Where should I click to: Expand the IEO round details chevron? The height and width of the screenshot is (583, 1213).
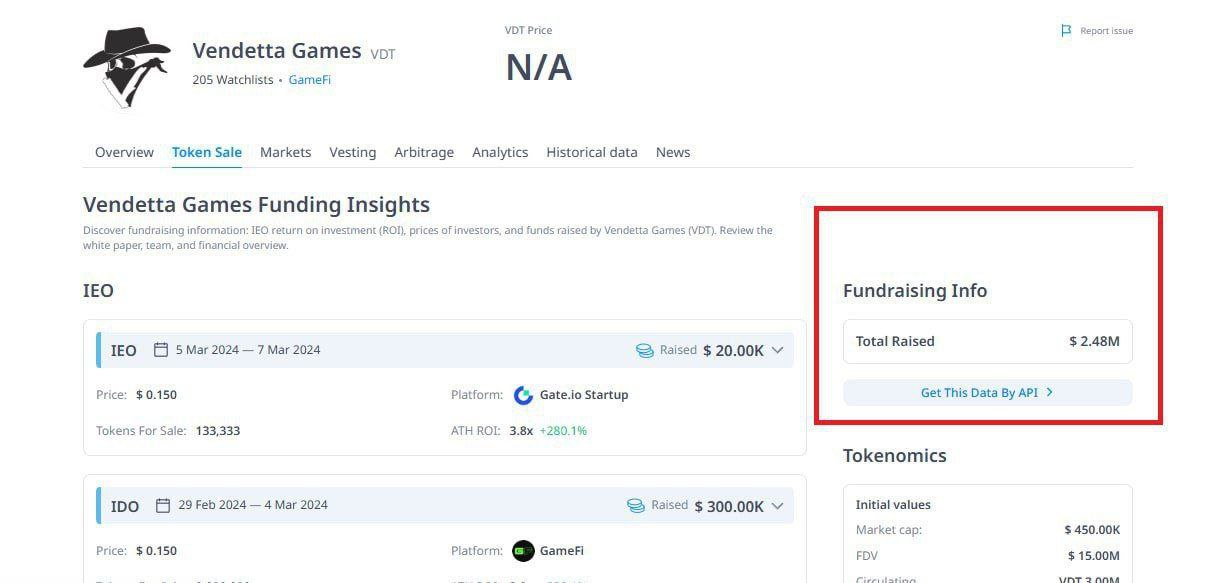(x=778, y=351)
